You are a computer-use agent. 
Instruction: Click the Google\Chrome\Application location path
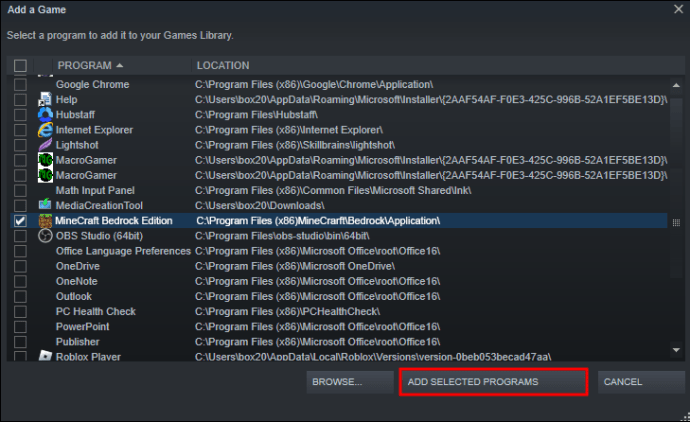pos(314,84)
